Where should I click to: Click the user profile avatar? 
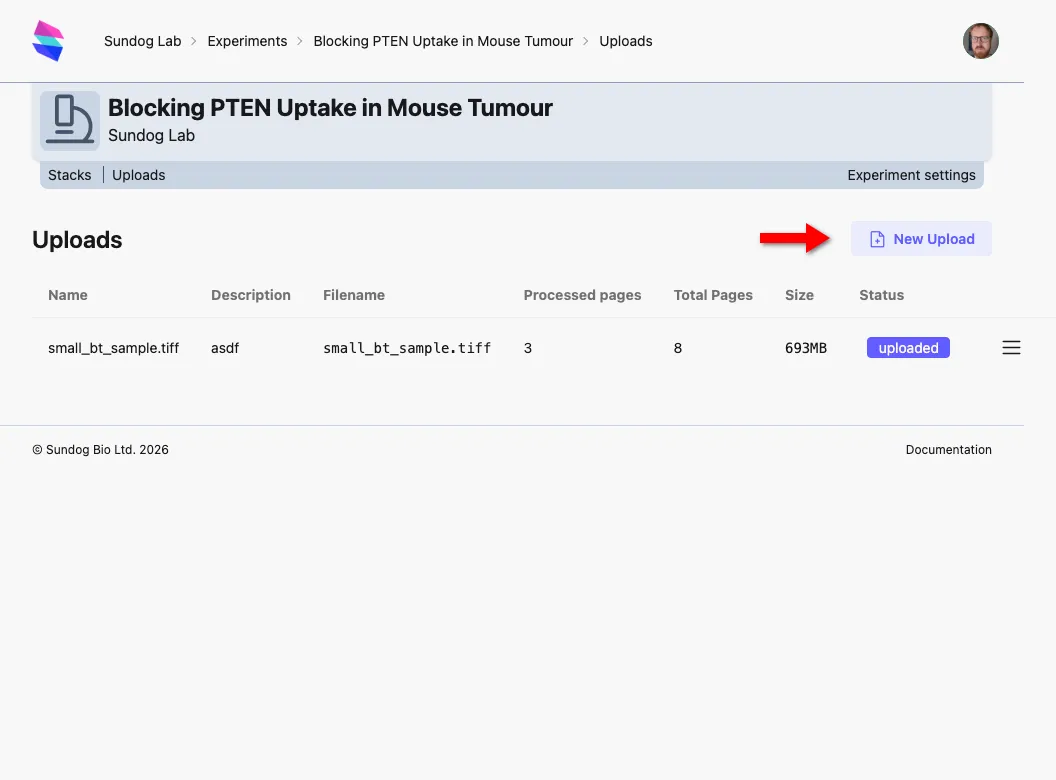(980, 41)
